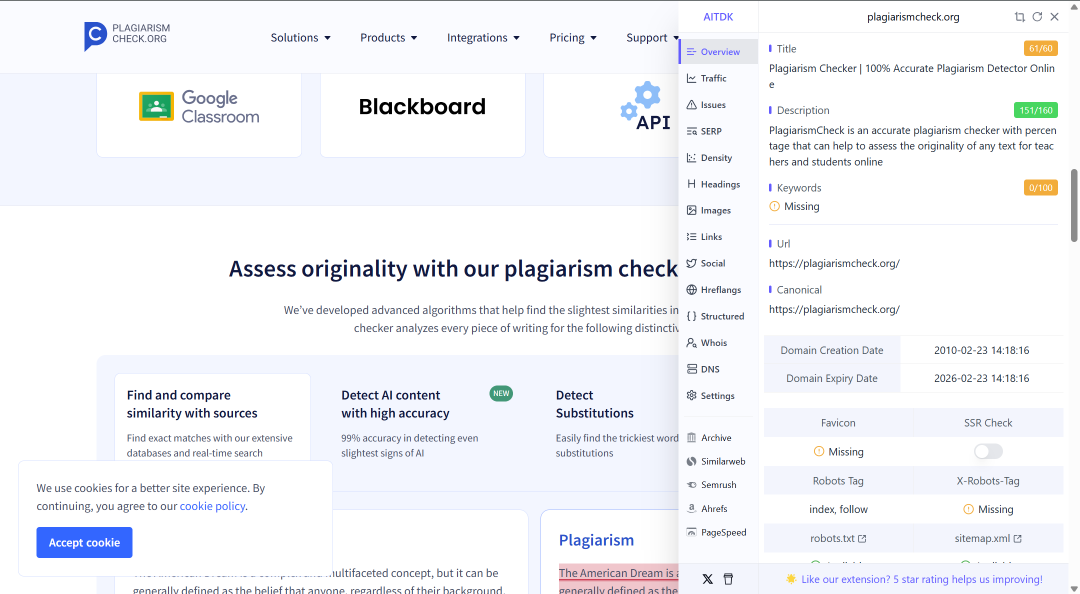Select the Detect AI content card
This screenshot has height=594, width=1080.
[x=427, y=422]
